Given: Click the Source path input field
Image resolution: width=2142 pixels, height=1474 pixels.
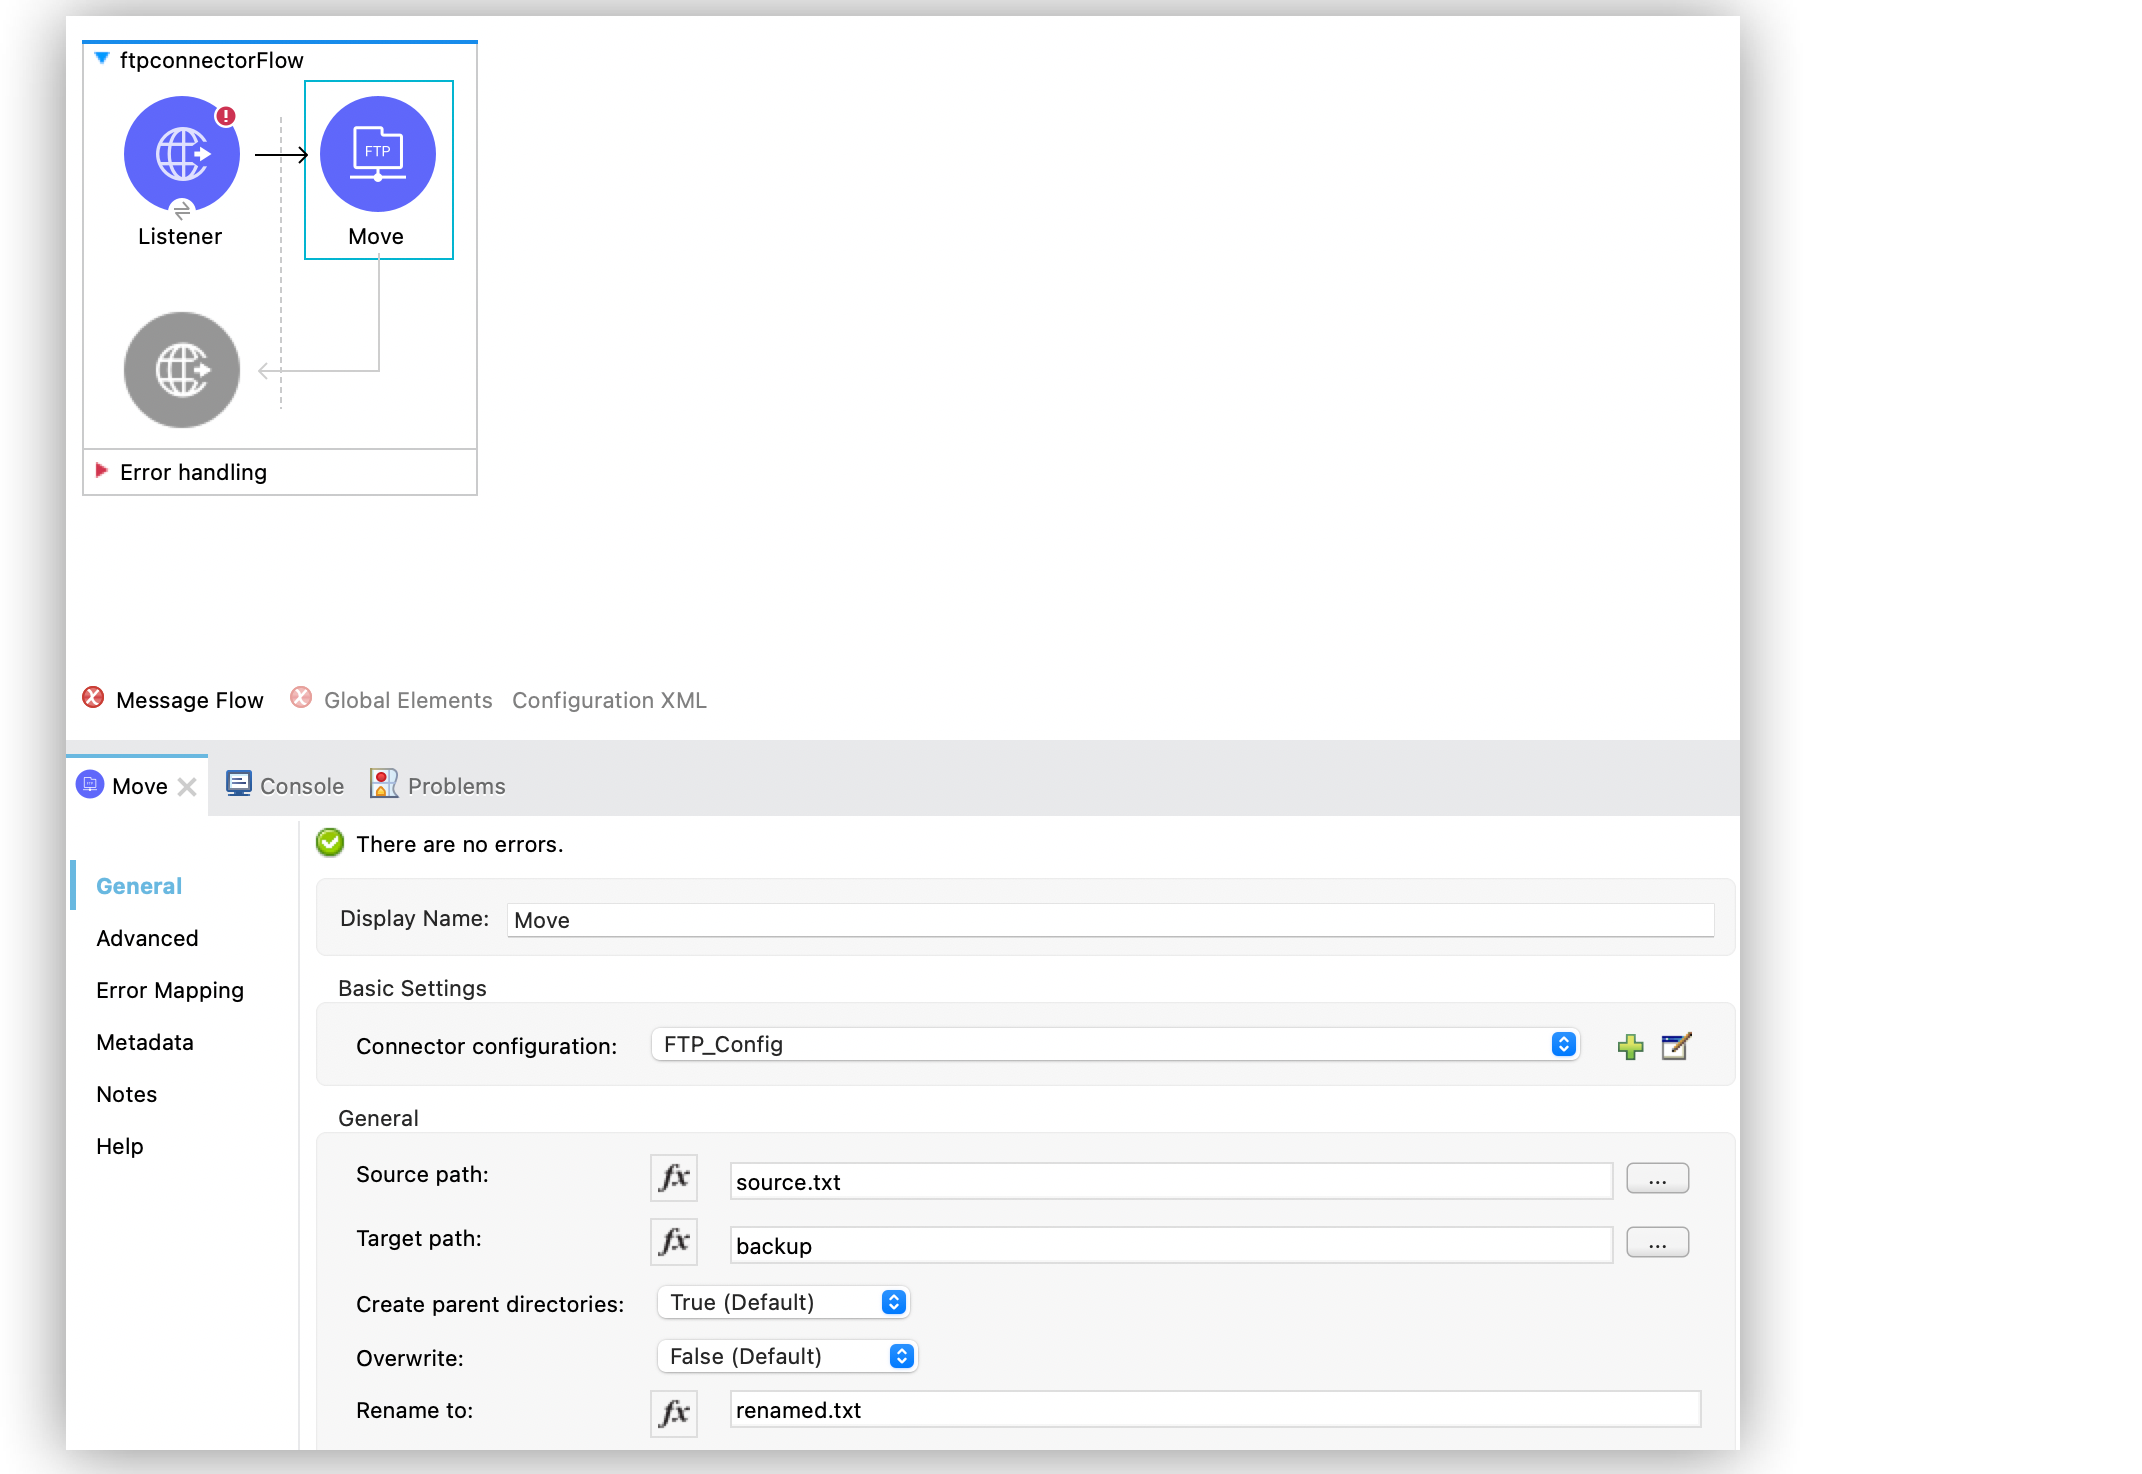Looking at the screenshot, I should coord(1171,1181).
